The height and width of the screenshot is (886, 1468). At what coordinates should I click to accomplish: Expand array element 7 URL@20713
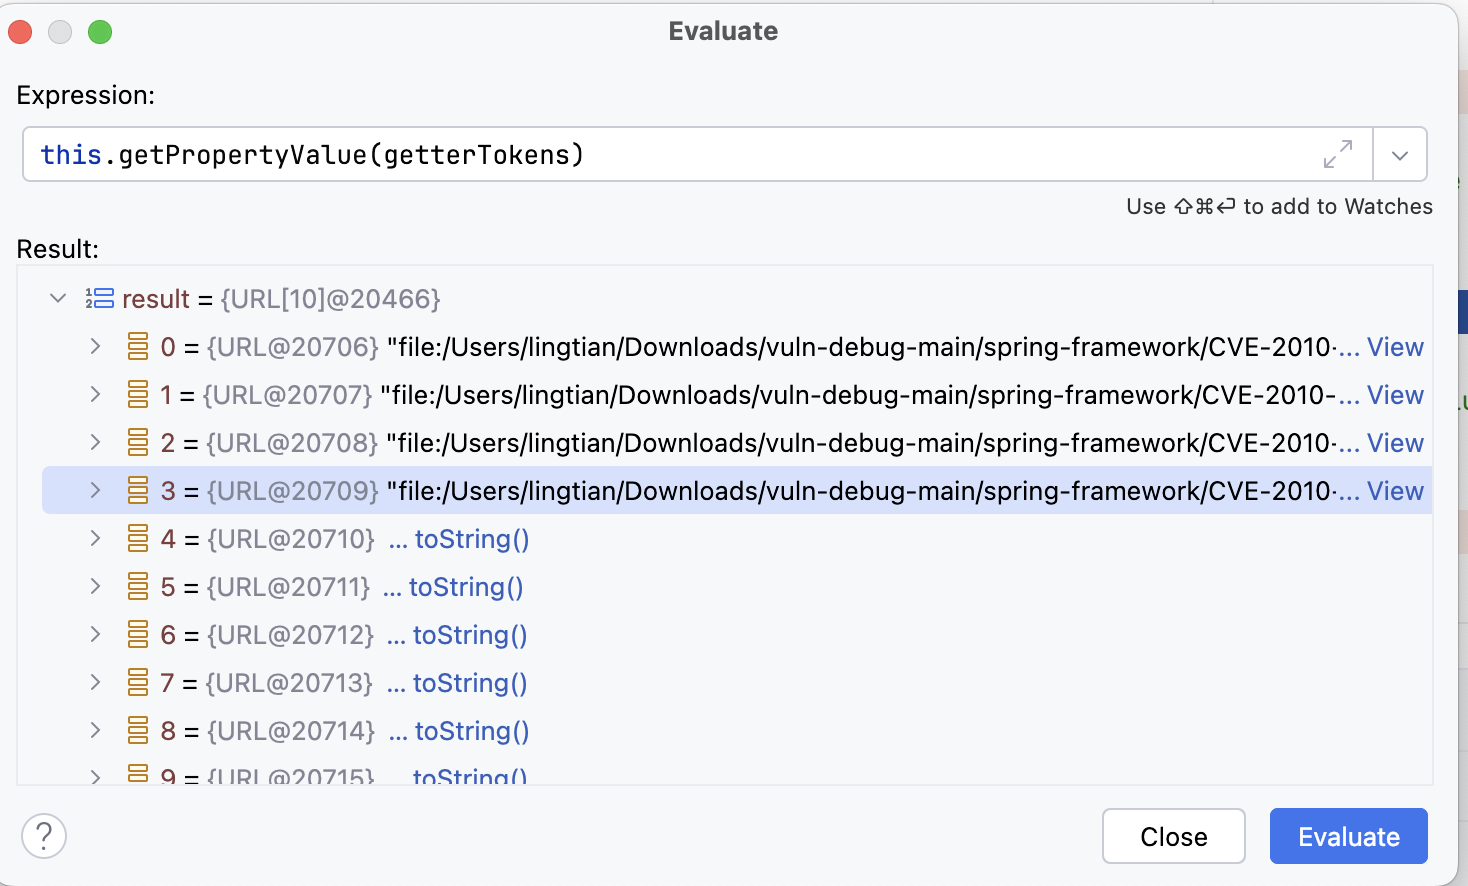tap(95, 682)
